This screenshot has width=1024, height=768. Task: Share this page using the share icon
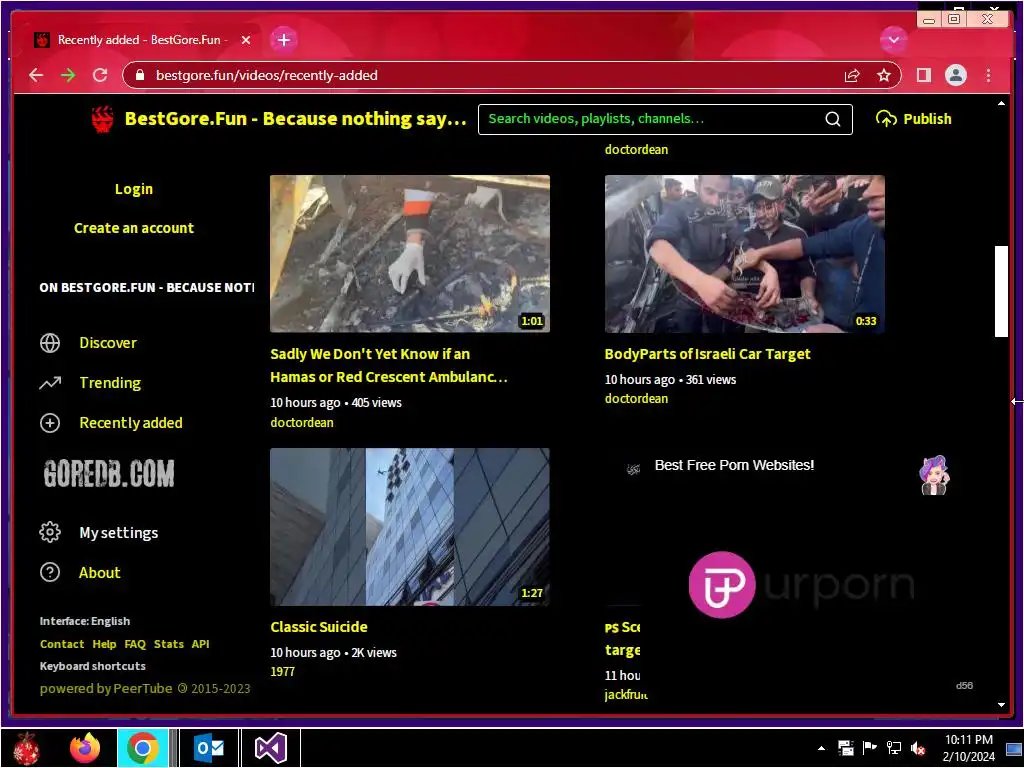852,76
